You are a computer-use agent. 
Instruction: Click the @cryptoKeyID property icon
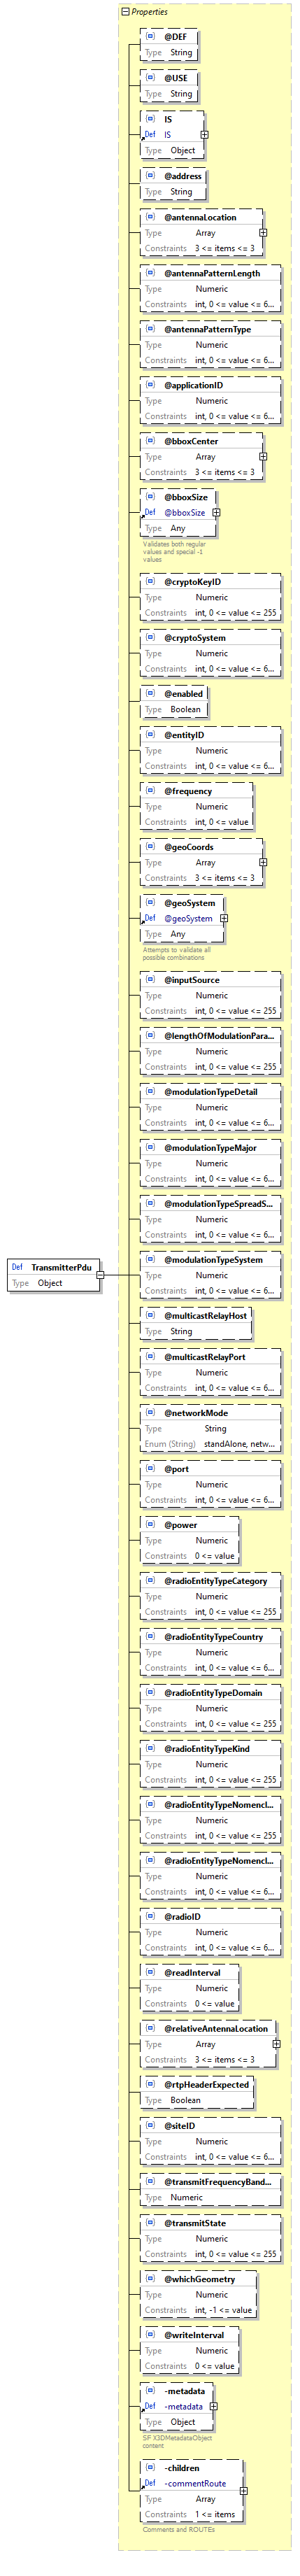tap(151, 582)
